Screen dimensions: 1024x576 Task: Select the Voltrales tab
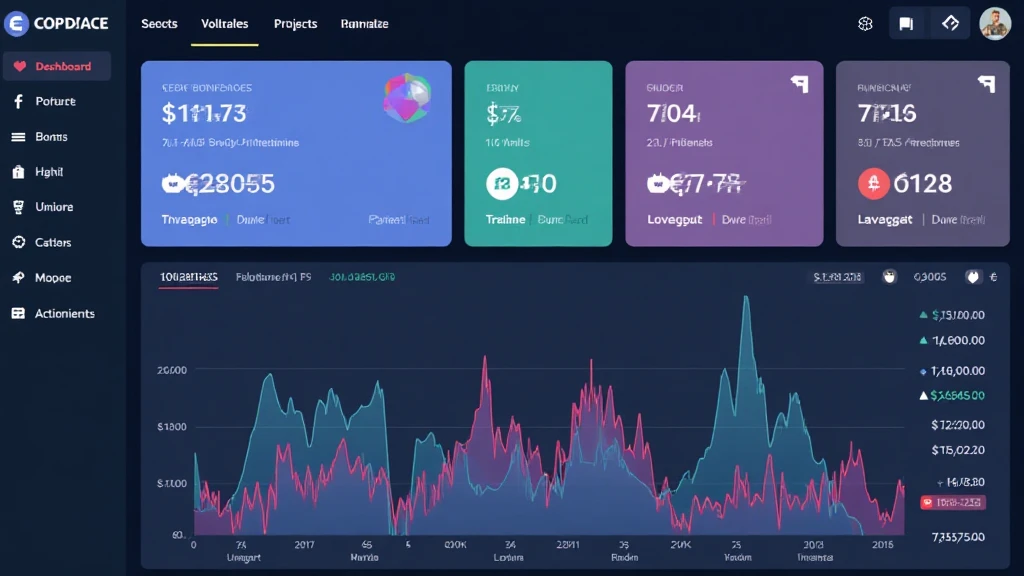point(224,24)
